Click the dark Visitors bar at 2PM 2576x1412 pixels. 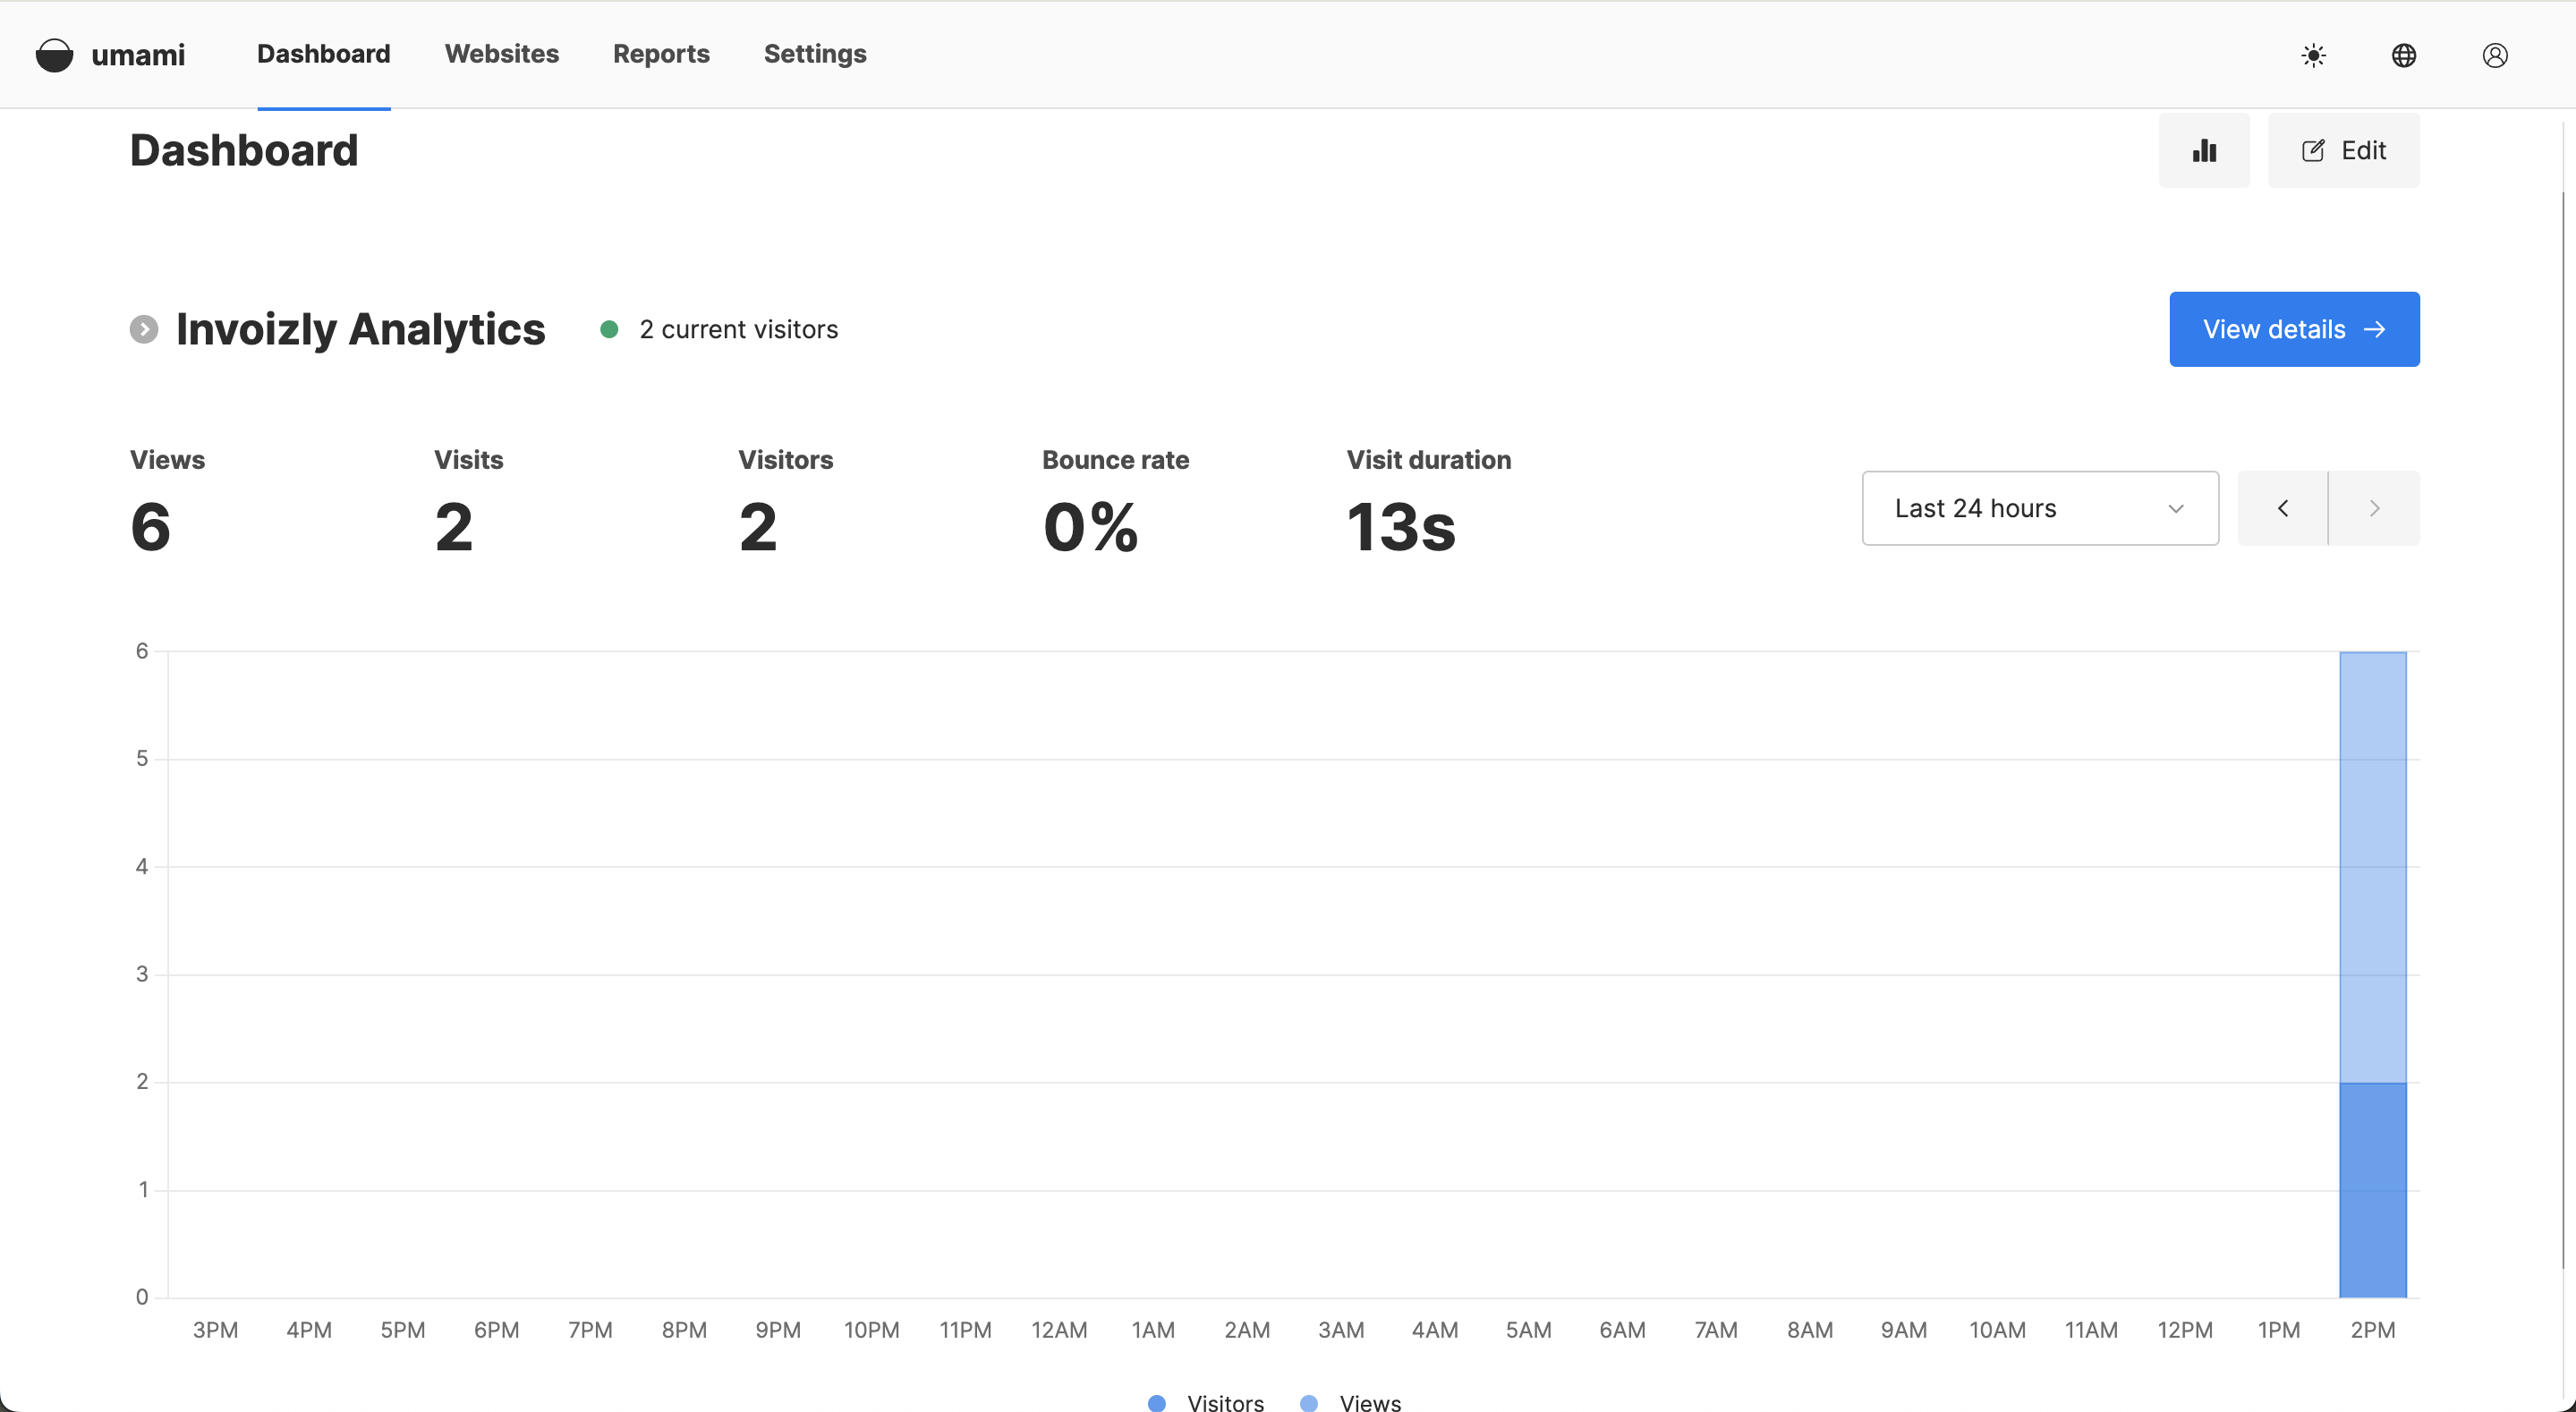(x=2372, y=1190)
